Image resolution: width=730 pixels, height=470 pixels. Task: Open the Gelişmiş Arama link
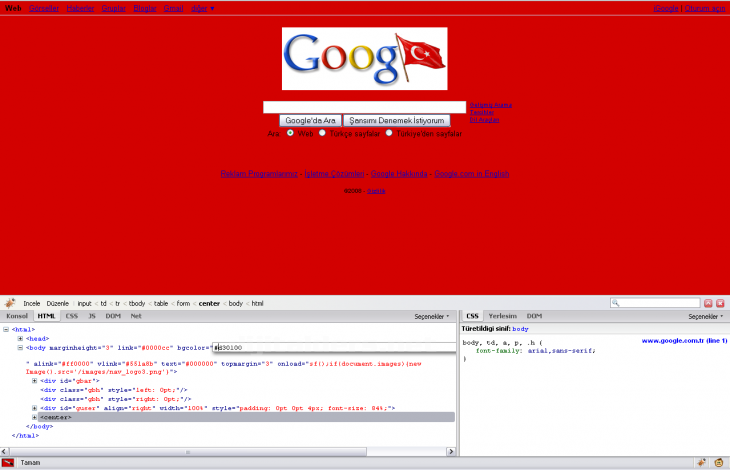(x=491, y=105)
